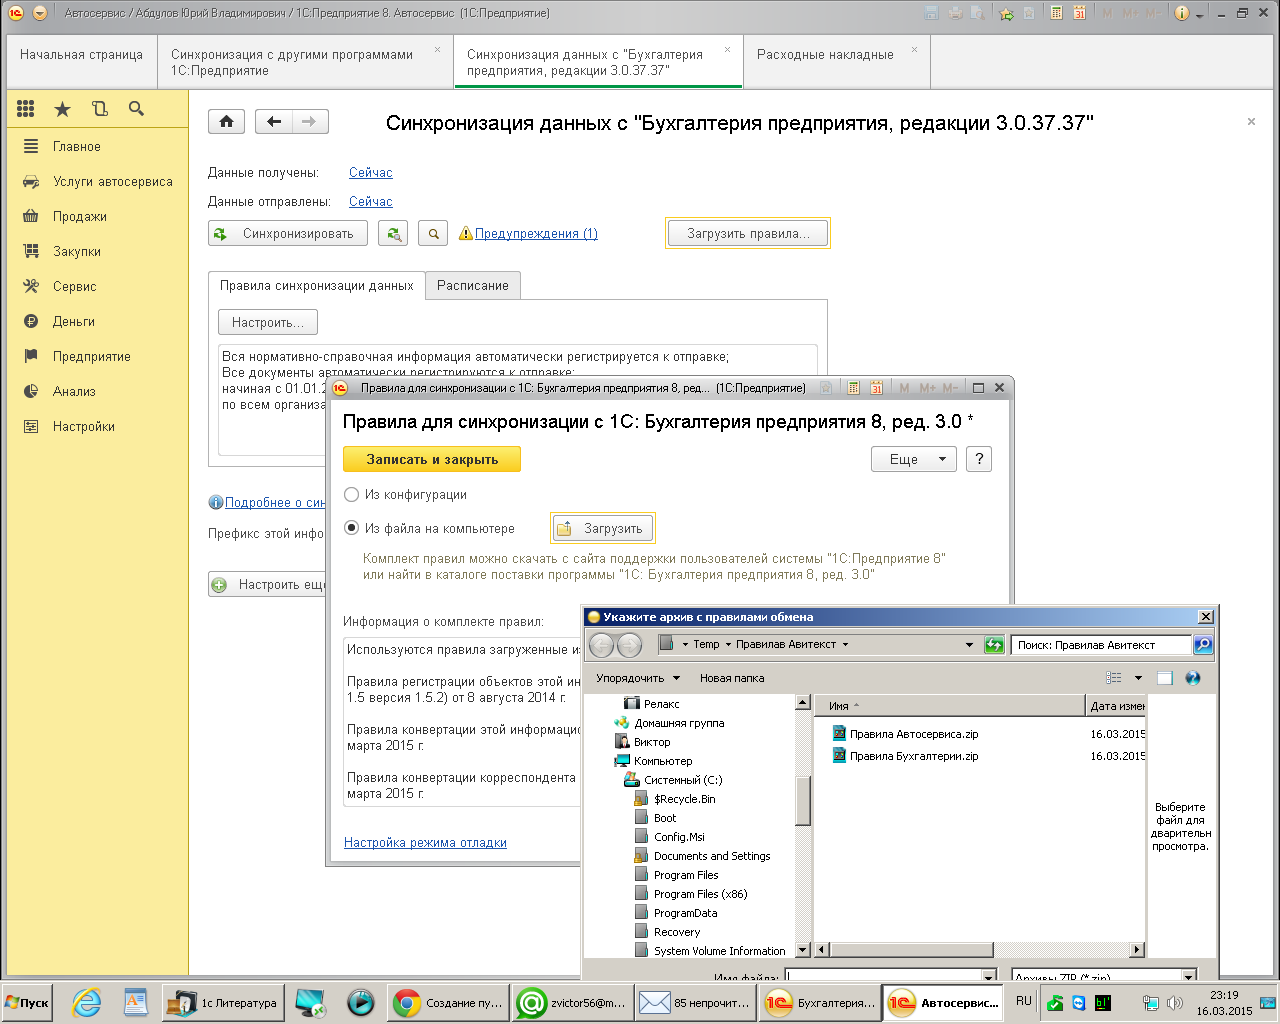The width and height of the screenshot is (1280, 1024).
Task: Click Загрузить button in rules dialog
Action: coord(603,528)
